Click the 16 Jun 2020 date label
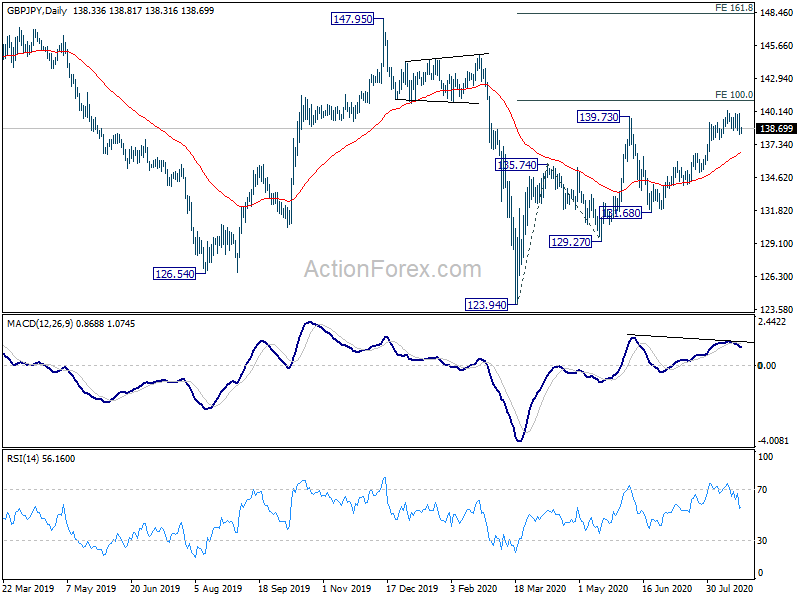The height and width of the screenshot is (600, 800). (x=667, y=589)
